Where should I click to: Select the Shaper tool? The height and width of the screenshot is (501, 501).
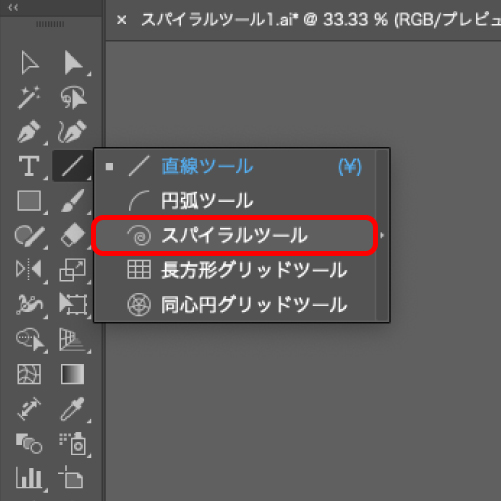(x=29, y=235)
